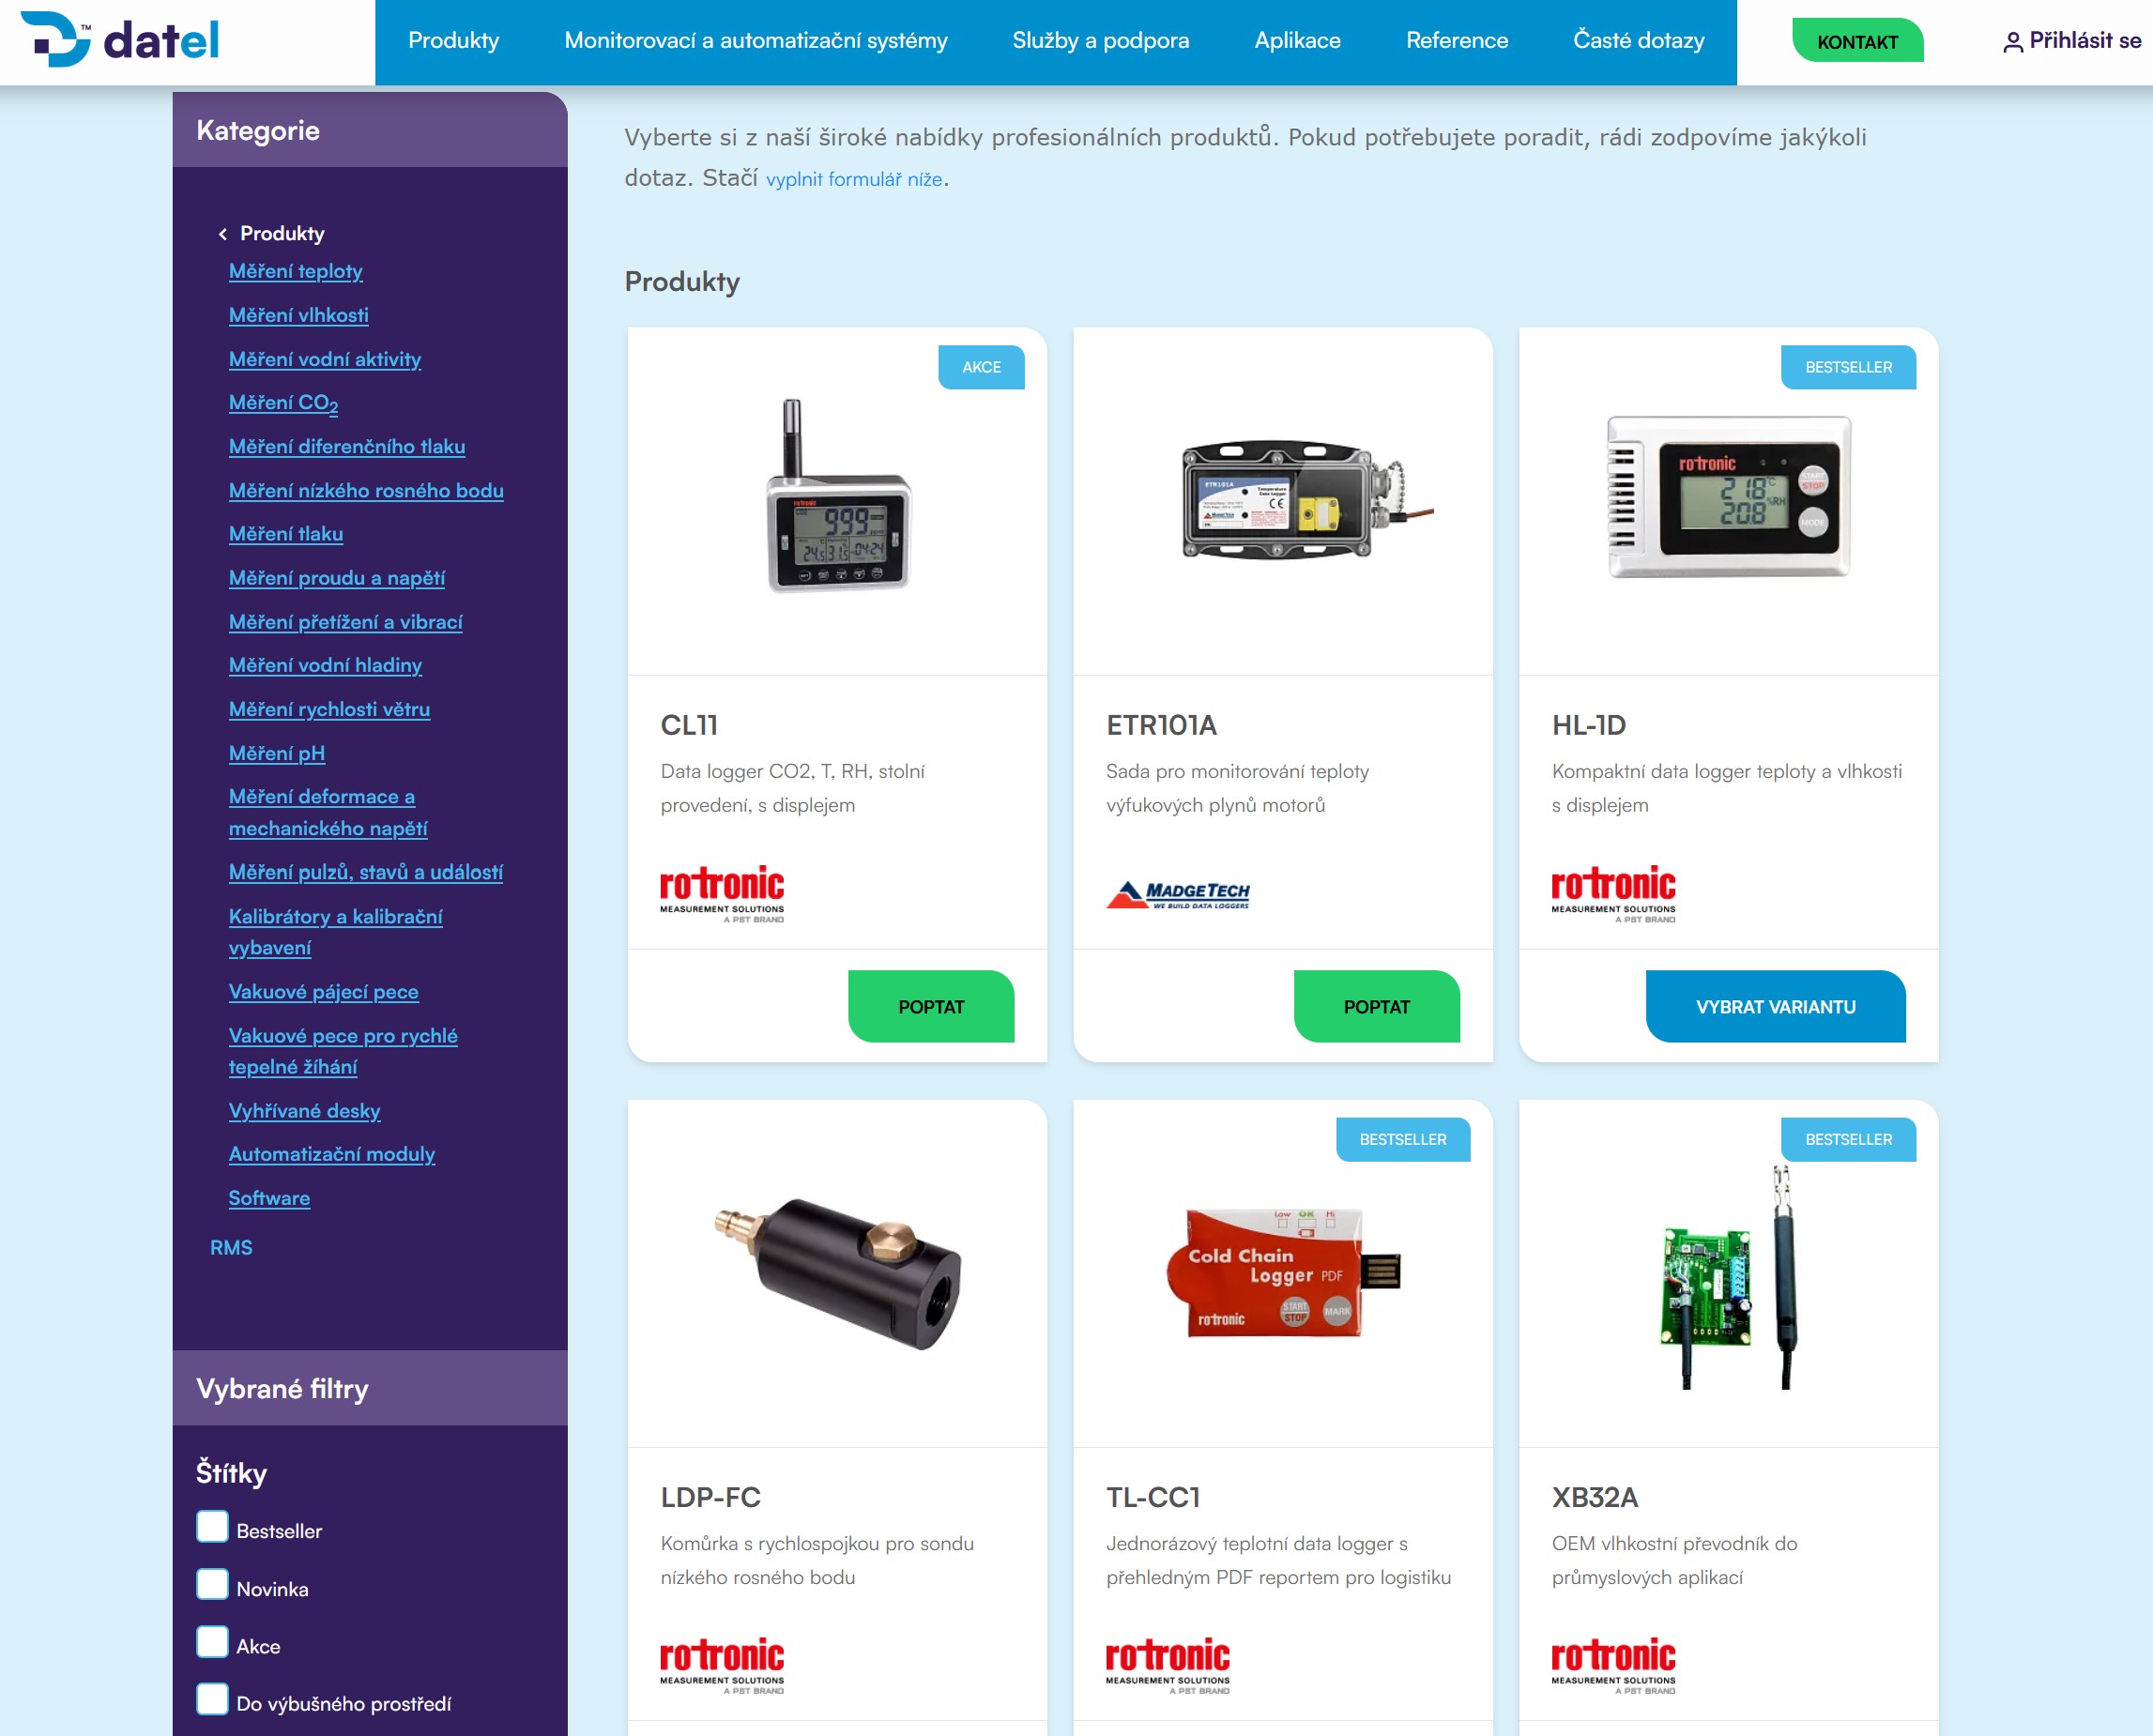Click VYBRAT VARIANTU for HL-1D

click(1774, 1006)
